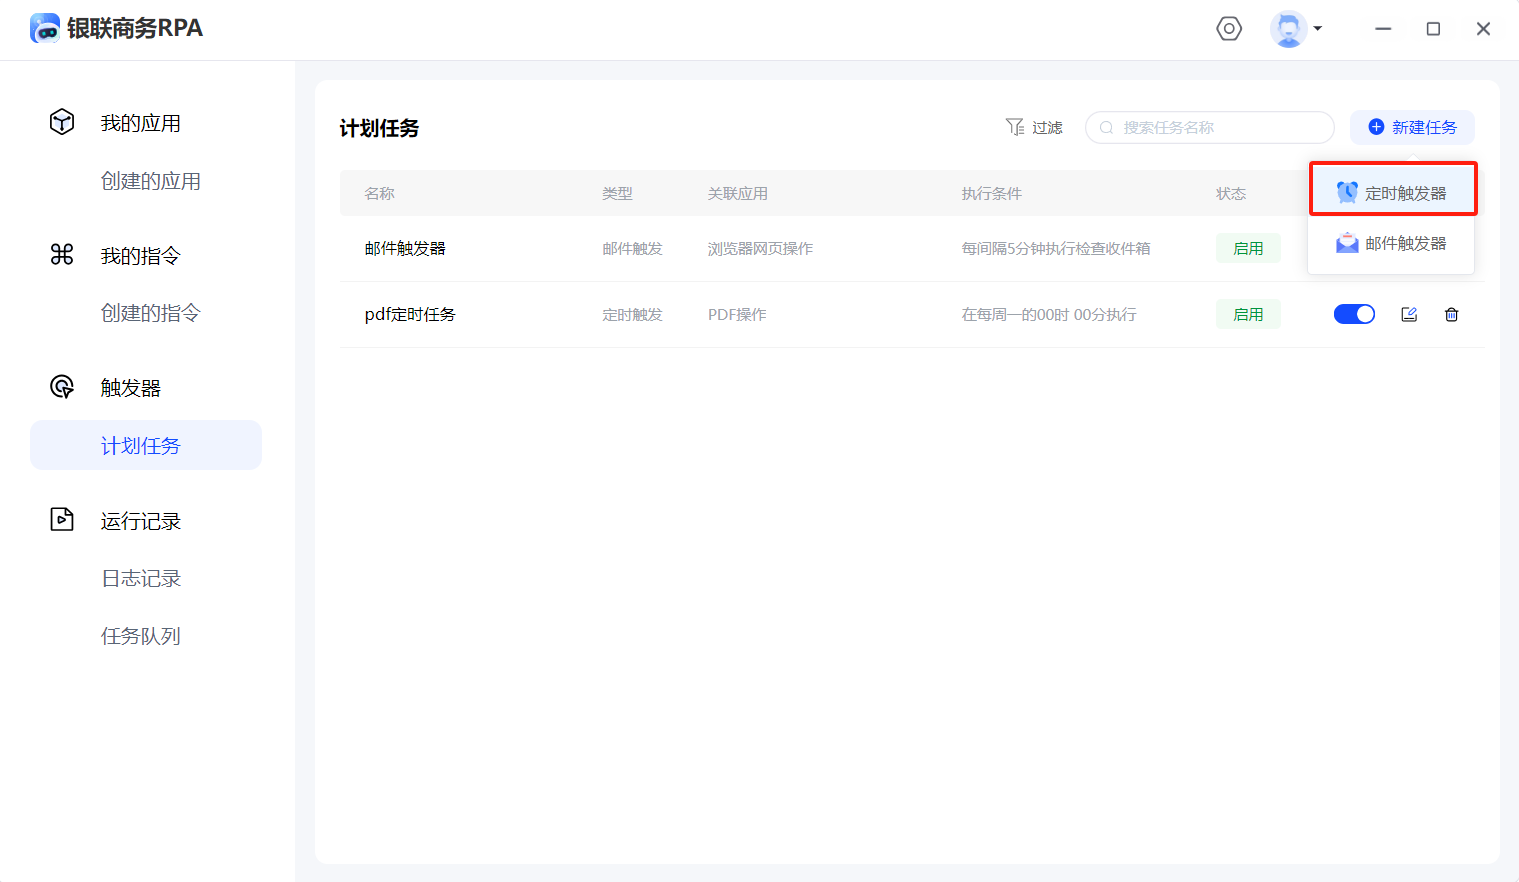The width and height of the screenshot is (1519, 882).
Task: Click the 运行记录 play-file icon
Action: (x=62, y=520)
